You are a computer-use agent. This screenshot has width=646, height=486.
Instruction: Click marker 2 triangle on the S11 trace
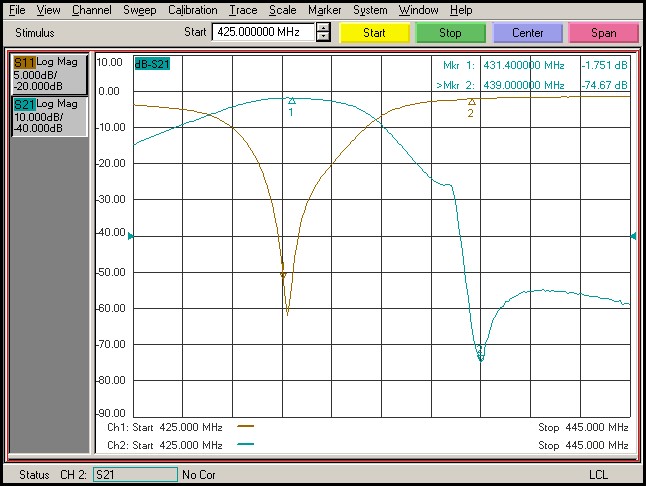tap(472, 102)
